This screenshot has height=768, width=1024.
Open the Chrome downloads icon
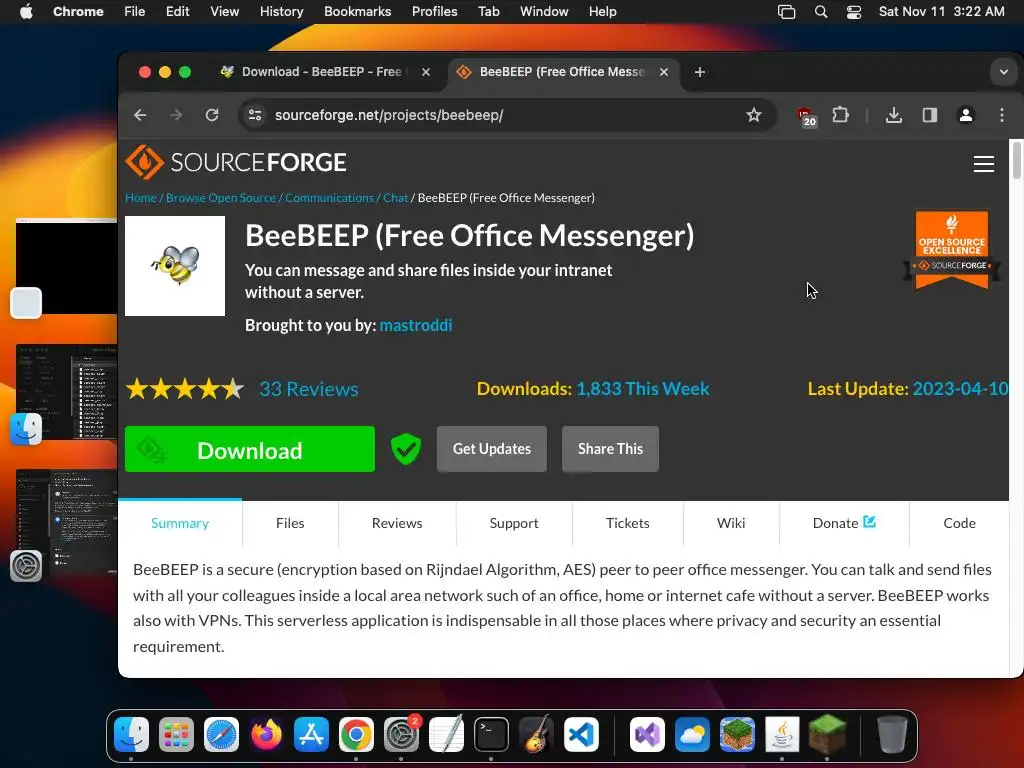[x=893, y=115]
